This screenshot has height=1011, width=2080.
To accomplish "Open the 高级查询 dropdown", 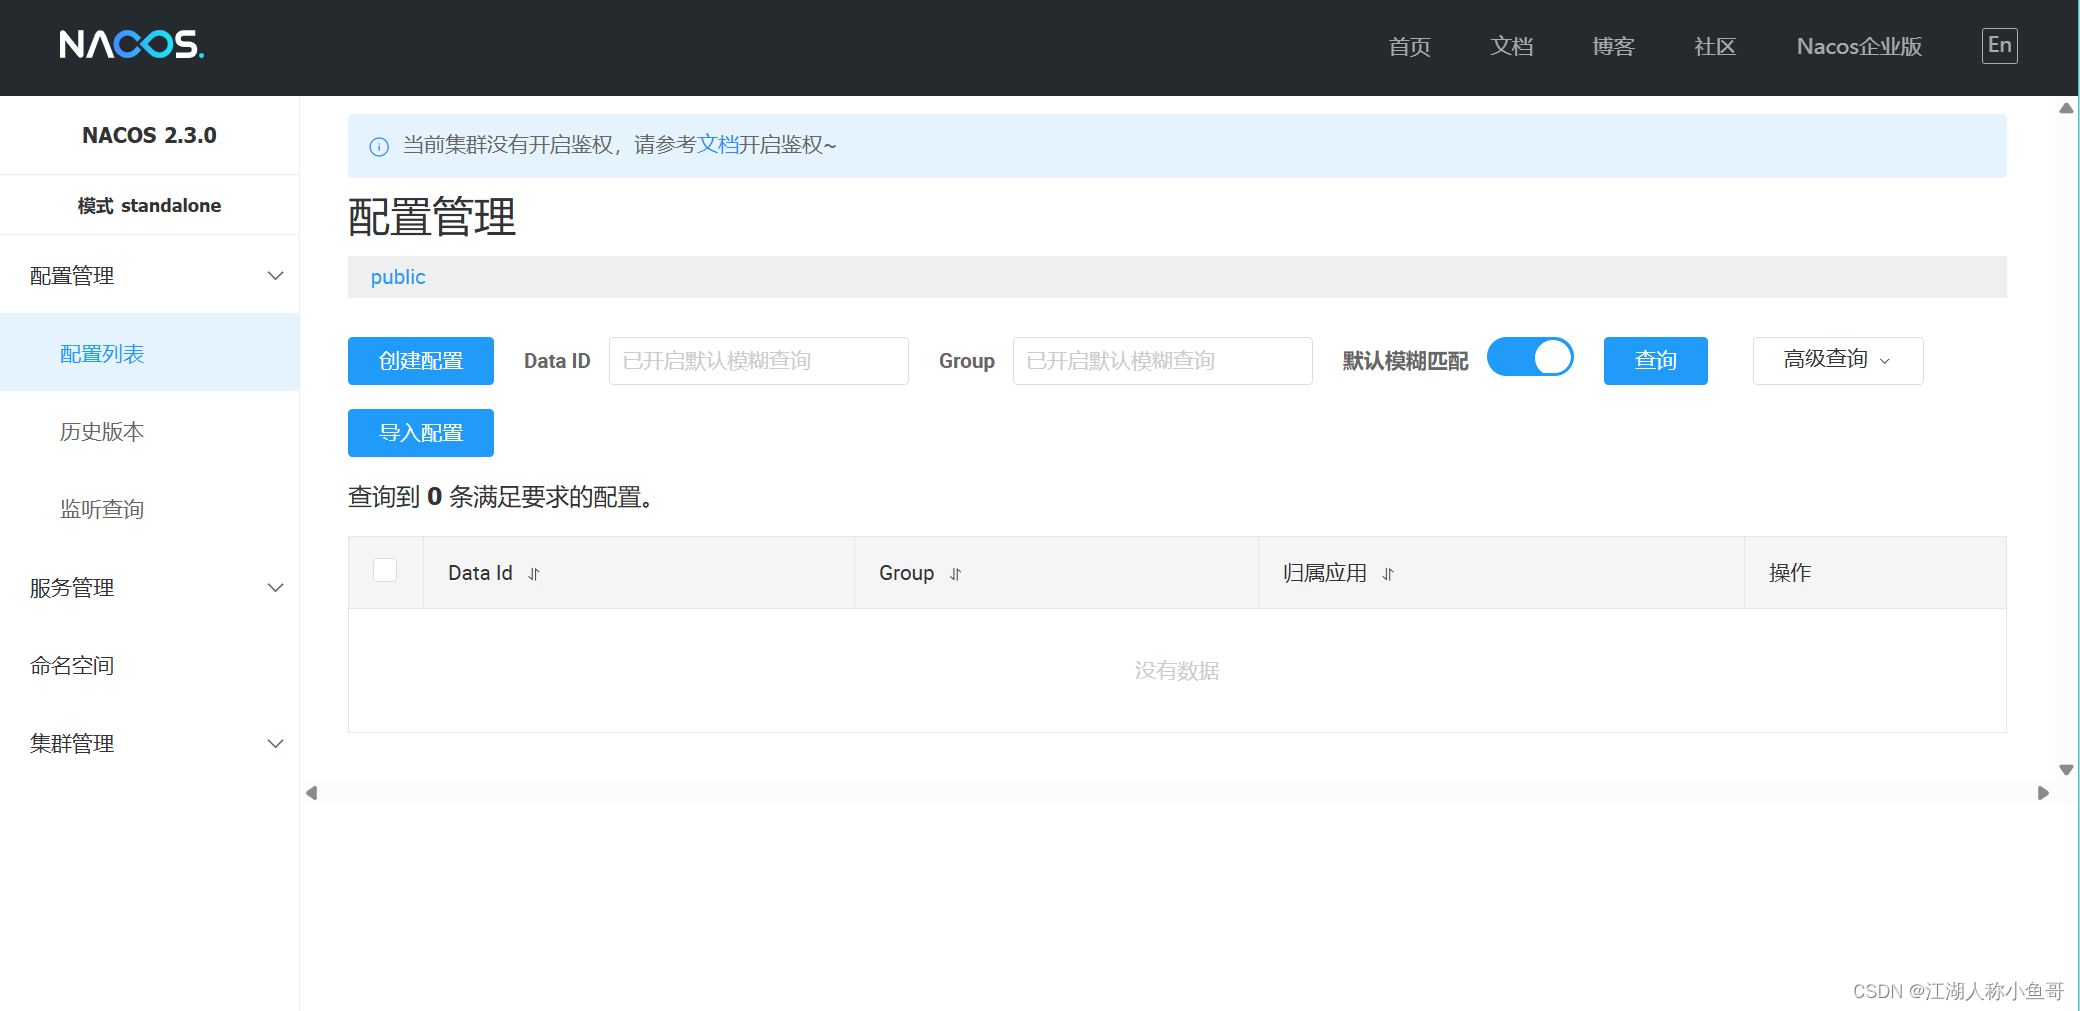I will pos(1838,360).
